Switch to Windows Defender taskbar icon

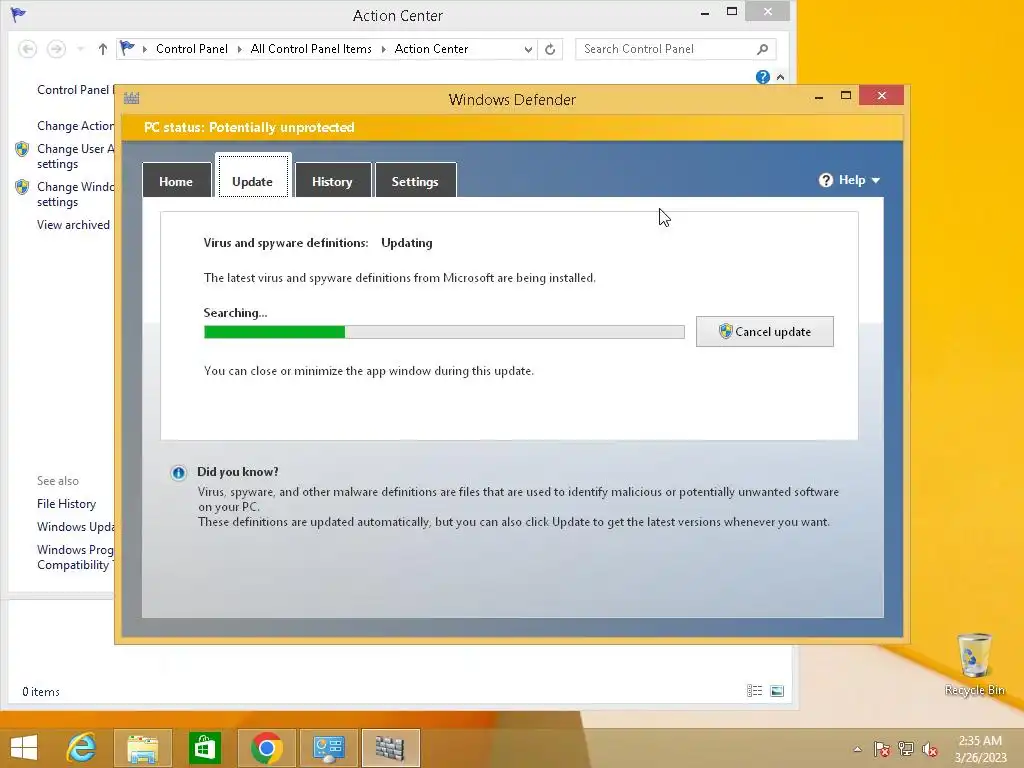coord(390,748)
